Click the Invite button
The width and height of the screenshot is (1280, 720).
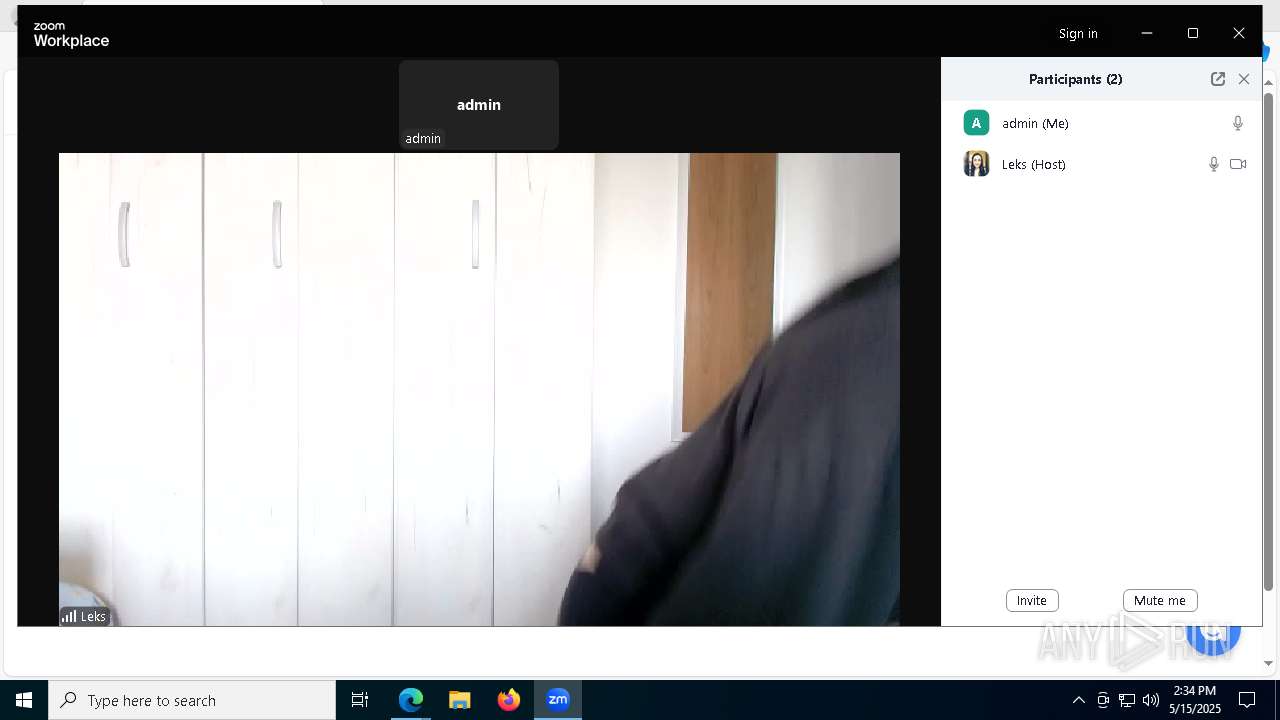[x=1032, y=600]
